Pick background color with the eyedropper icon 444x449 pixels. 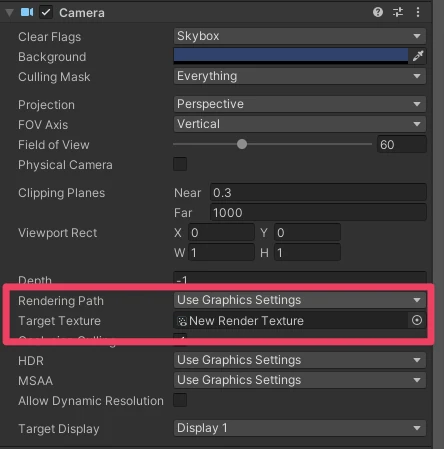point(418,56)
